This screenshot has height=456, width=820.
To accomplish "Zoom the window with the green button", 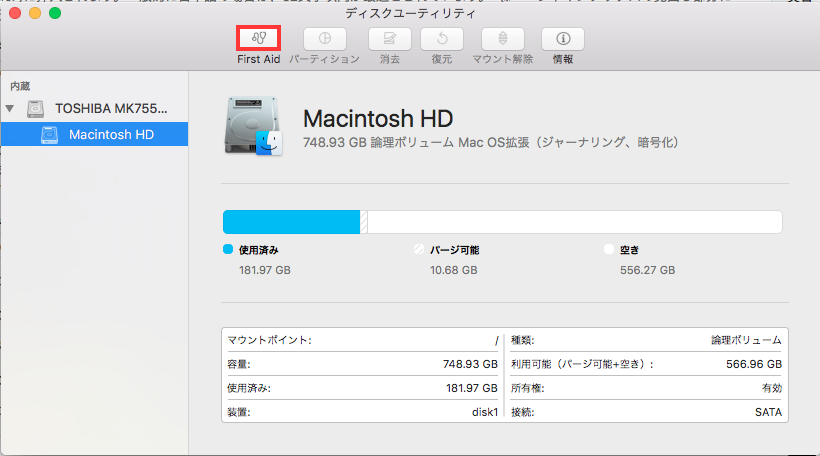I will click(55, 13).
